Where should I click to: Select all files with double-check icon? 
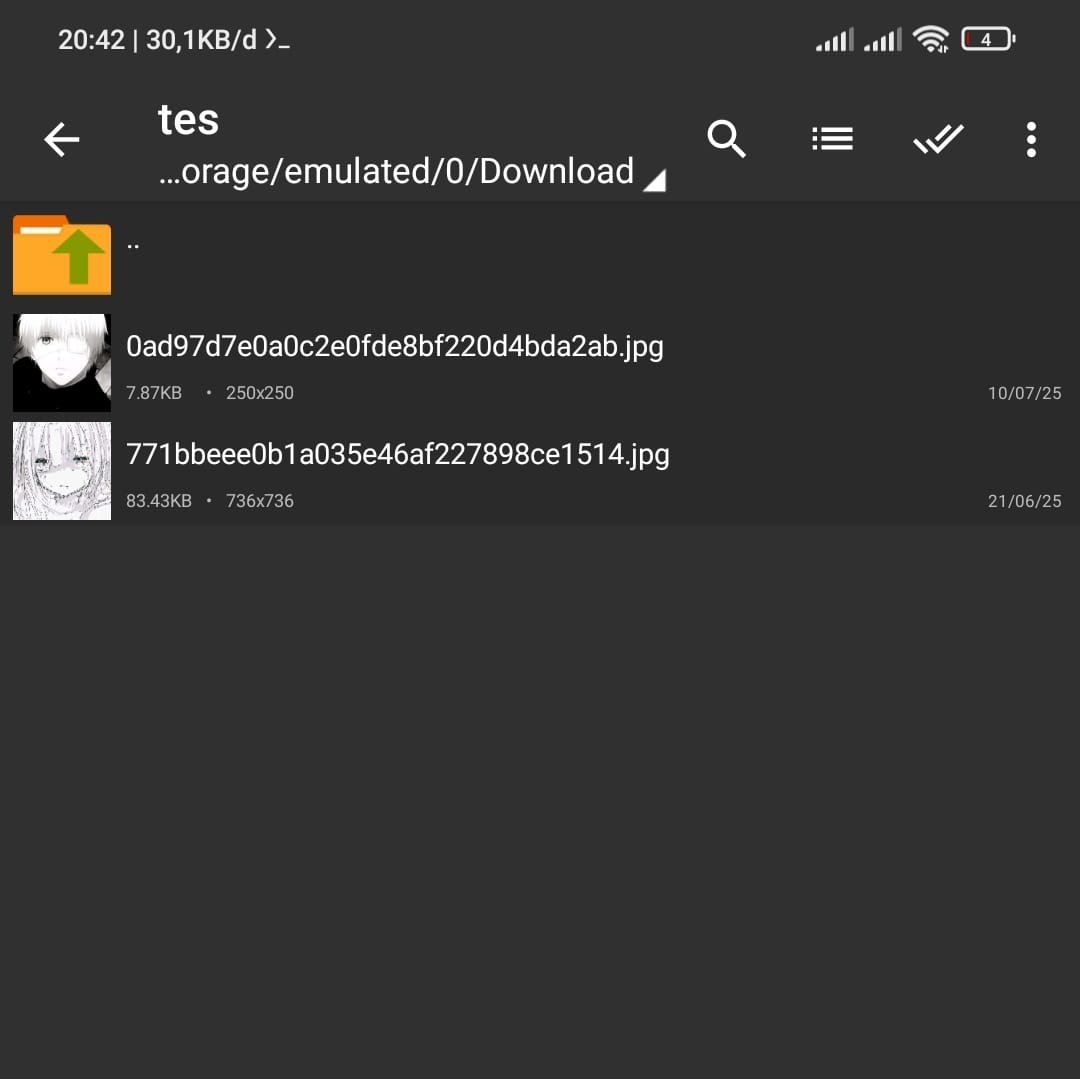pyautogui.click(x=938, y=139)
